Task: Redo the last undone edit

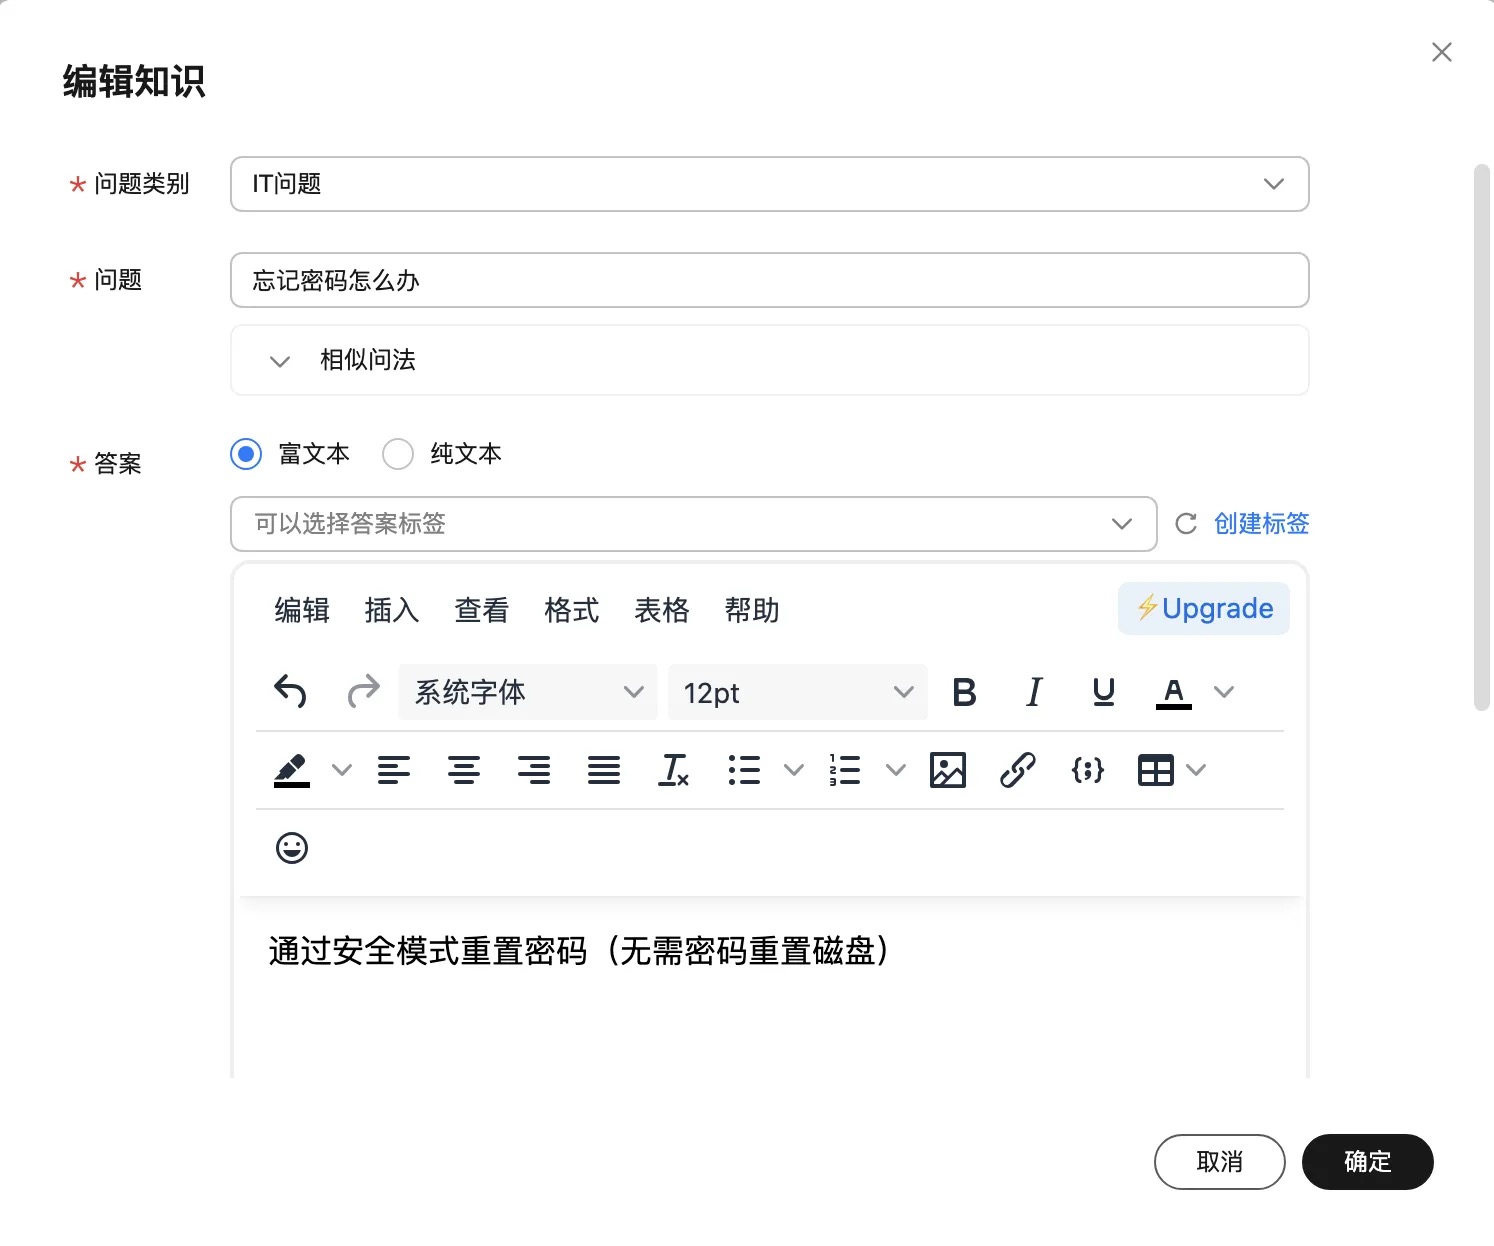Action: point(364,692)
